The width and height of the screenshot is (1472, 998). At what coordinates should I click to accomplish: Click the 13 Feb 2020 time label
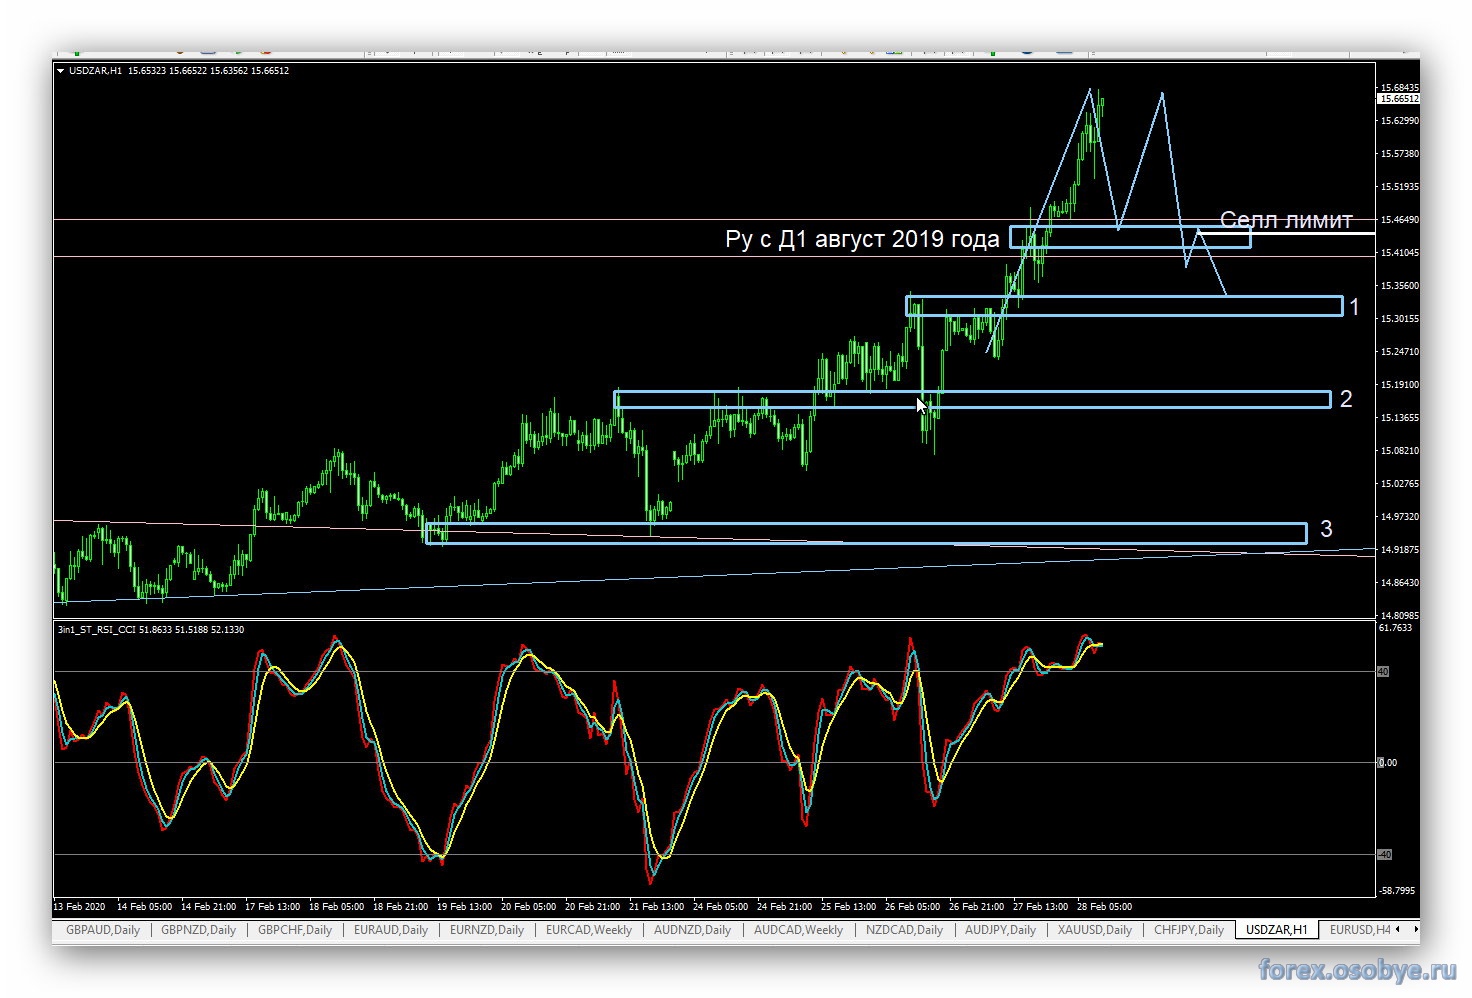pos(79,907)
